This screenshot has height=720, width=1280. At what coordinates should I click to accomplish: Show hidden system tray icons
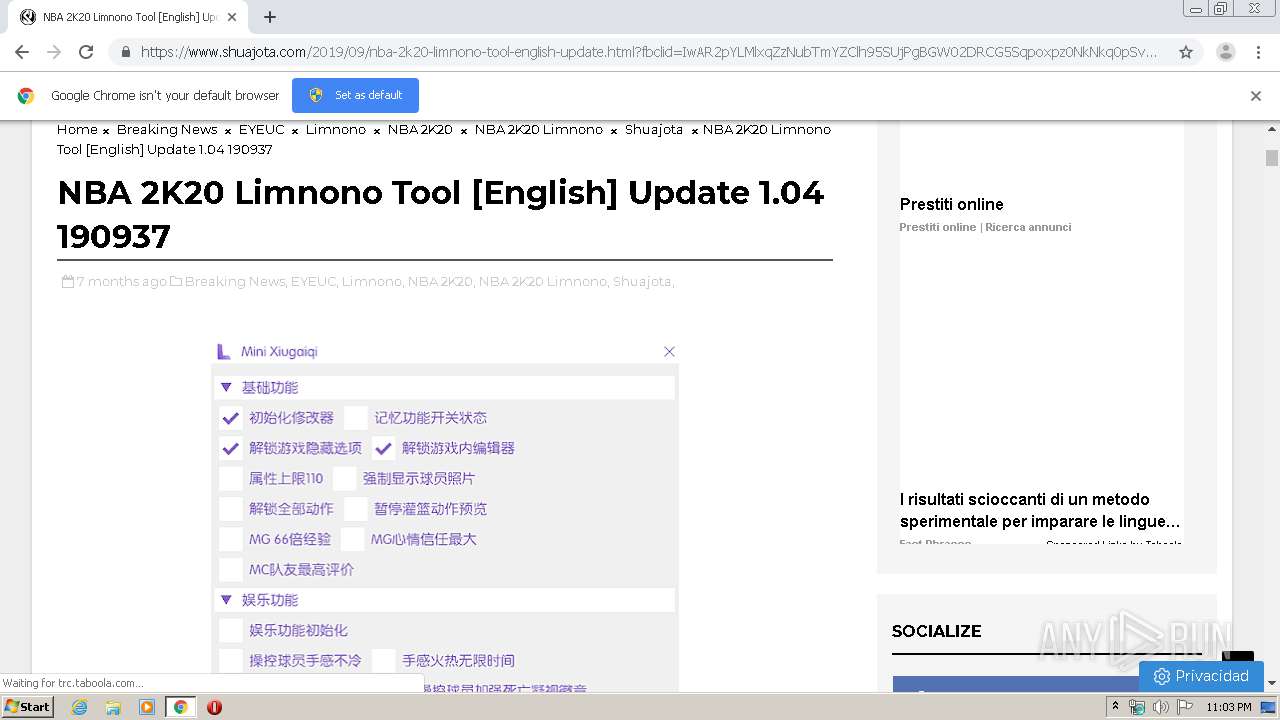click(1115, 707)
